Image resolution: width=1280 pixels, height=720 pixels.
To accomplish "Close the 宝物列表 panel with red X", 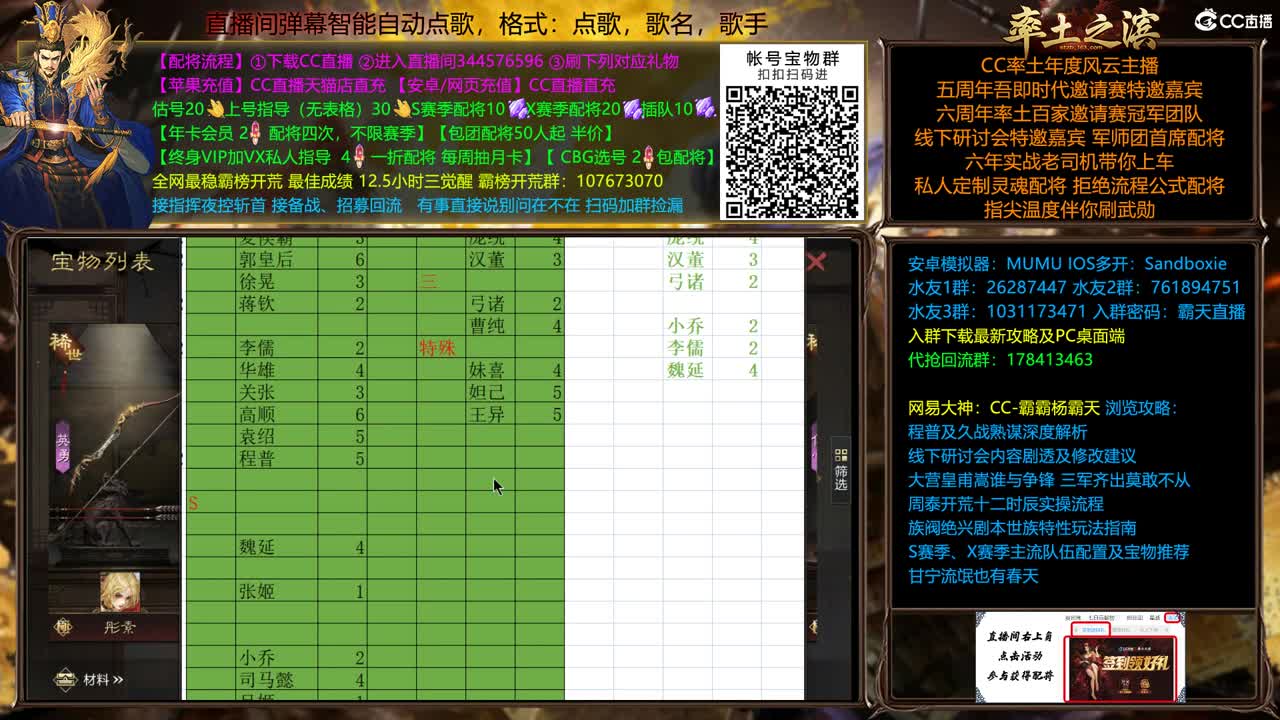I will click(816, 262).
